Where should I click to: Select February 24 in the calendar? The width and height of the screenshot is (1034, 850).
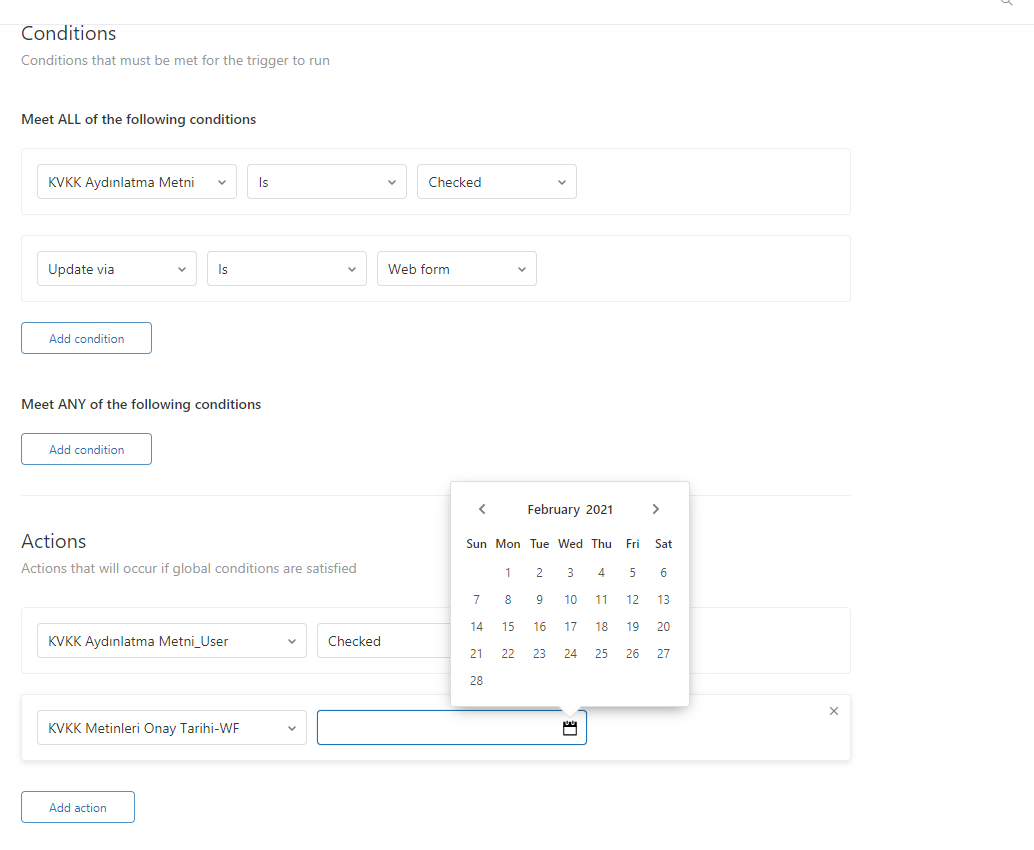point(570,654)
